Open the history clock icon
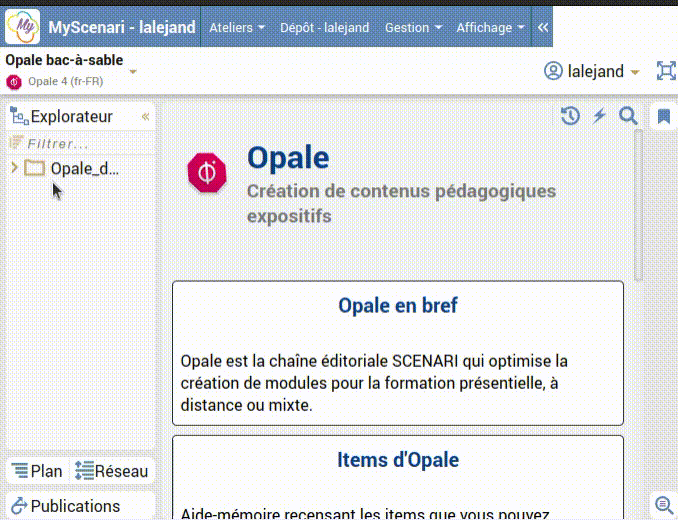Screen dimensions: 678x520 tap(570, 115)
